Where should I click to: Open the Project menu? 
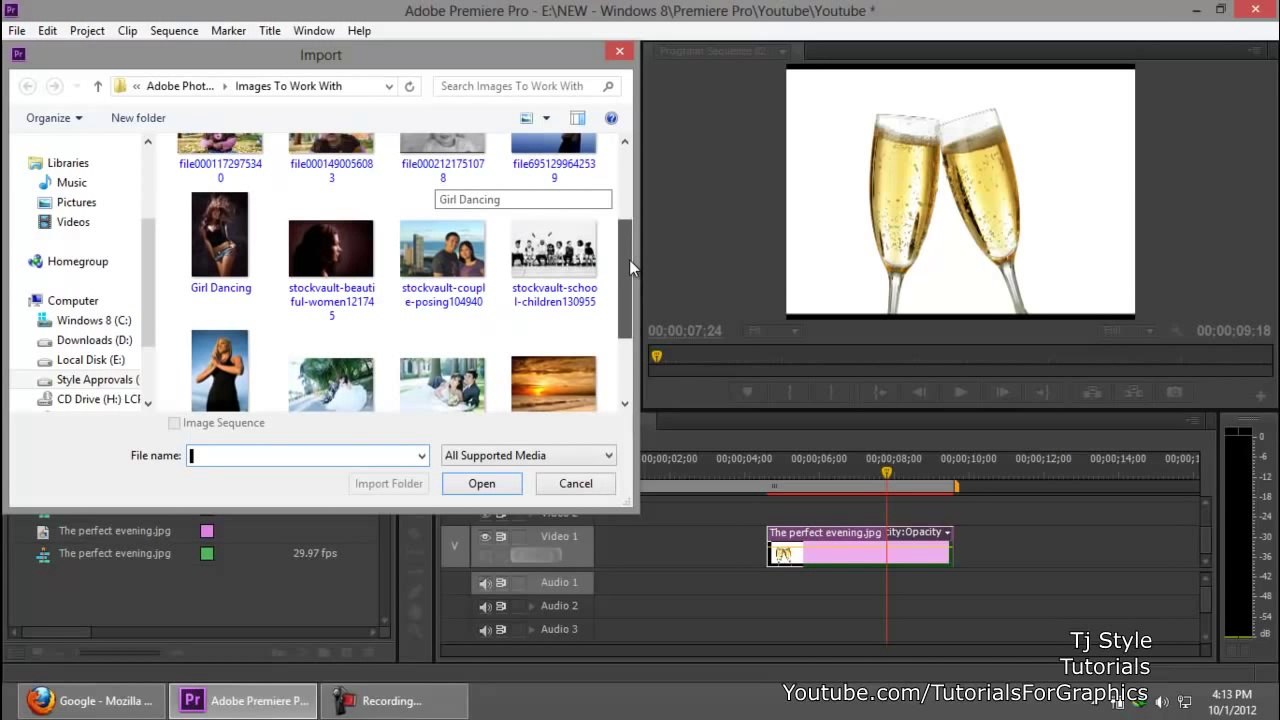tap(87, 31)
